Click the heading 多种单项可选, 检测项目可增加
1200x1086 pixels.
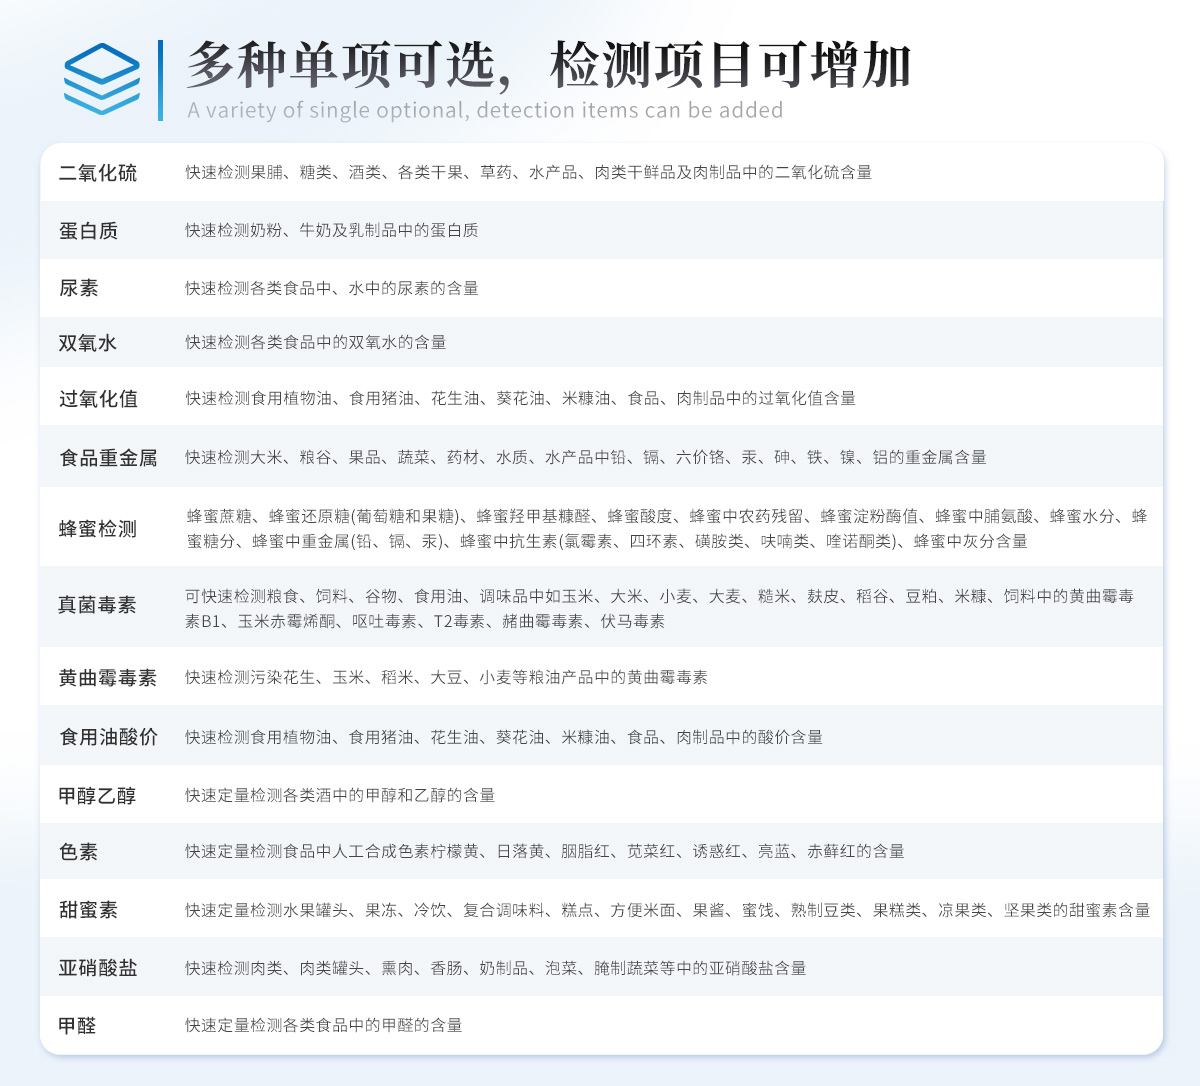pos(548,65)
